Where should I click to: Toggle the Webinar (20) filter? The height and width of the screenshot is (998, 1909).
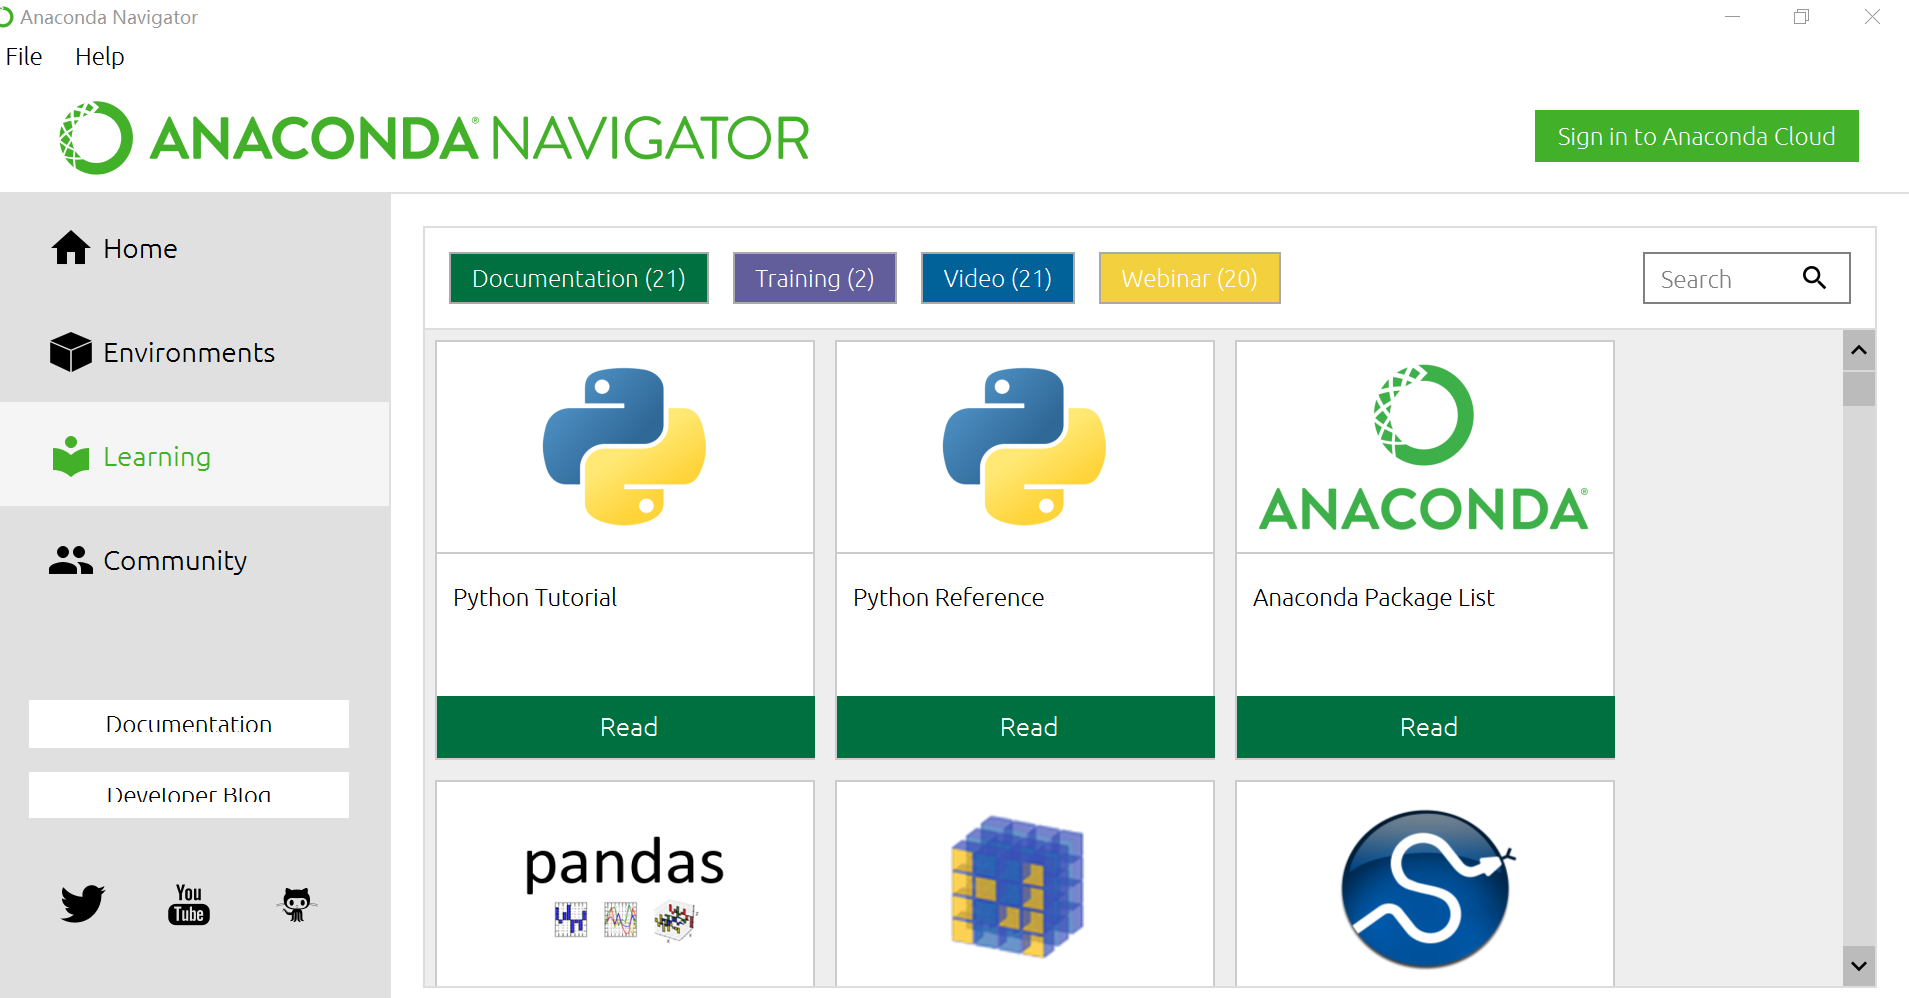[x=1189, y=278]
